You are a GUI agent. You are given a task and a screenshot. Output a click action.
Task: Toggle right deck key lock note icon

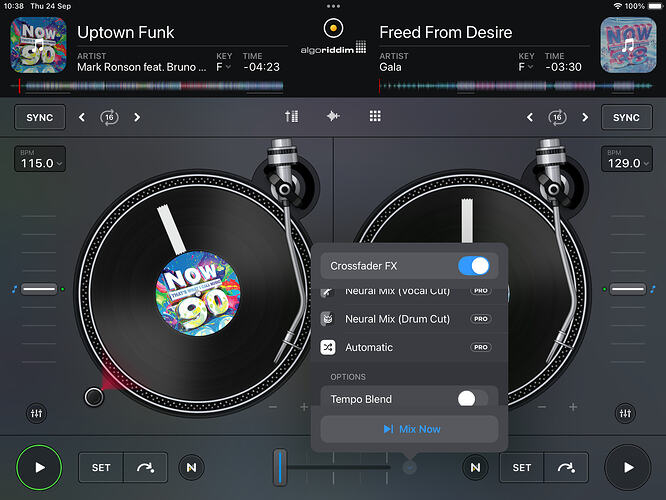653,289
